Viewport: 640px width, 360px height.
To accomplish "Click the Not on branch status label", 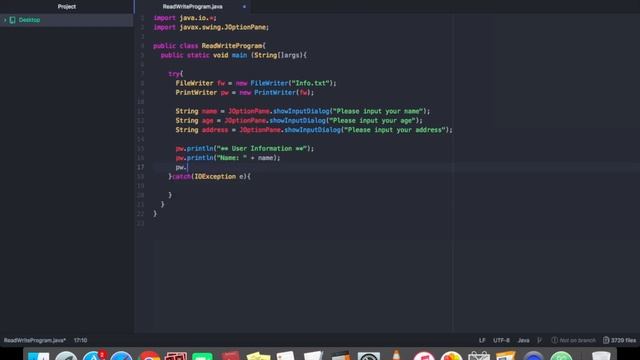I will 573,340.
